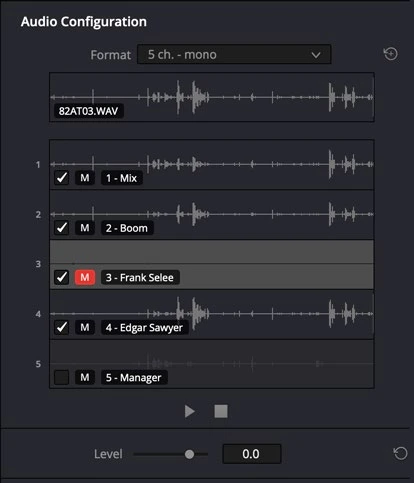Mute the 1 - Mix channel
This screenshot has width=414, height=483.
[x=85, y=178]
